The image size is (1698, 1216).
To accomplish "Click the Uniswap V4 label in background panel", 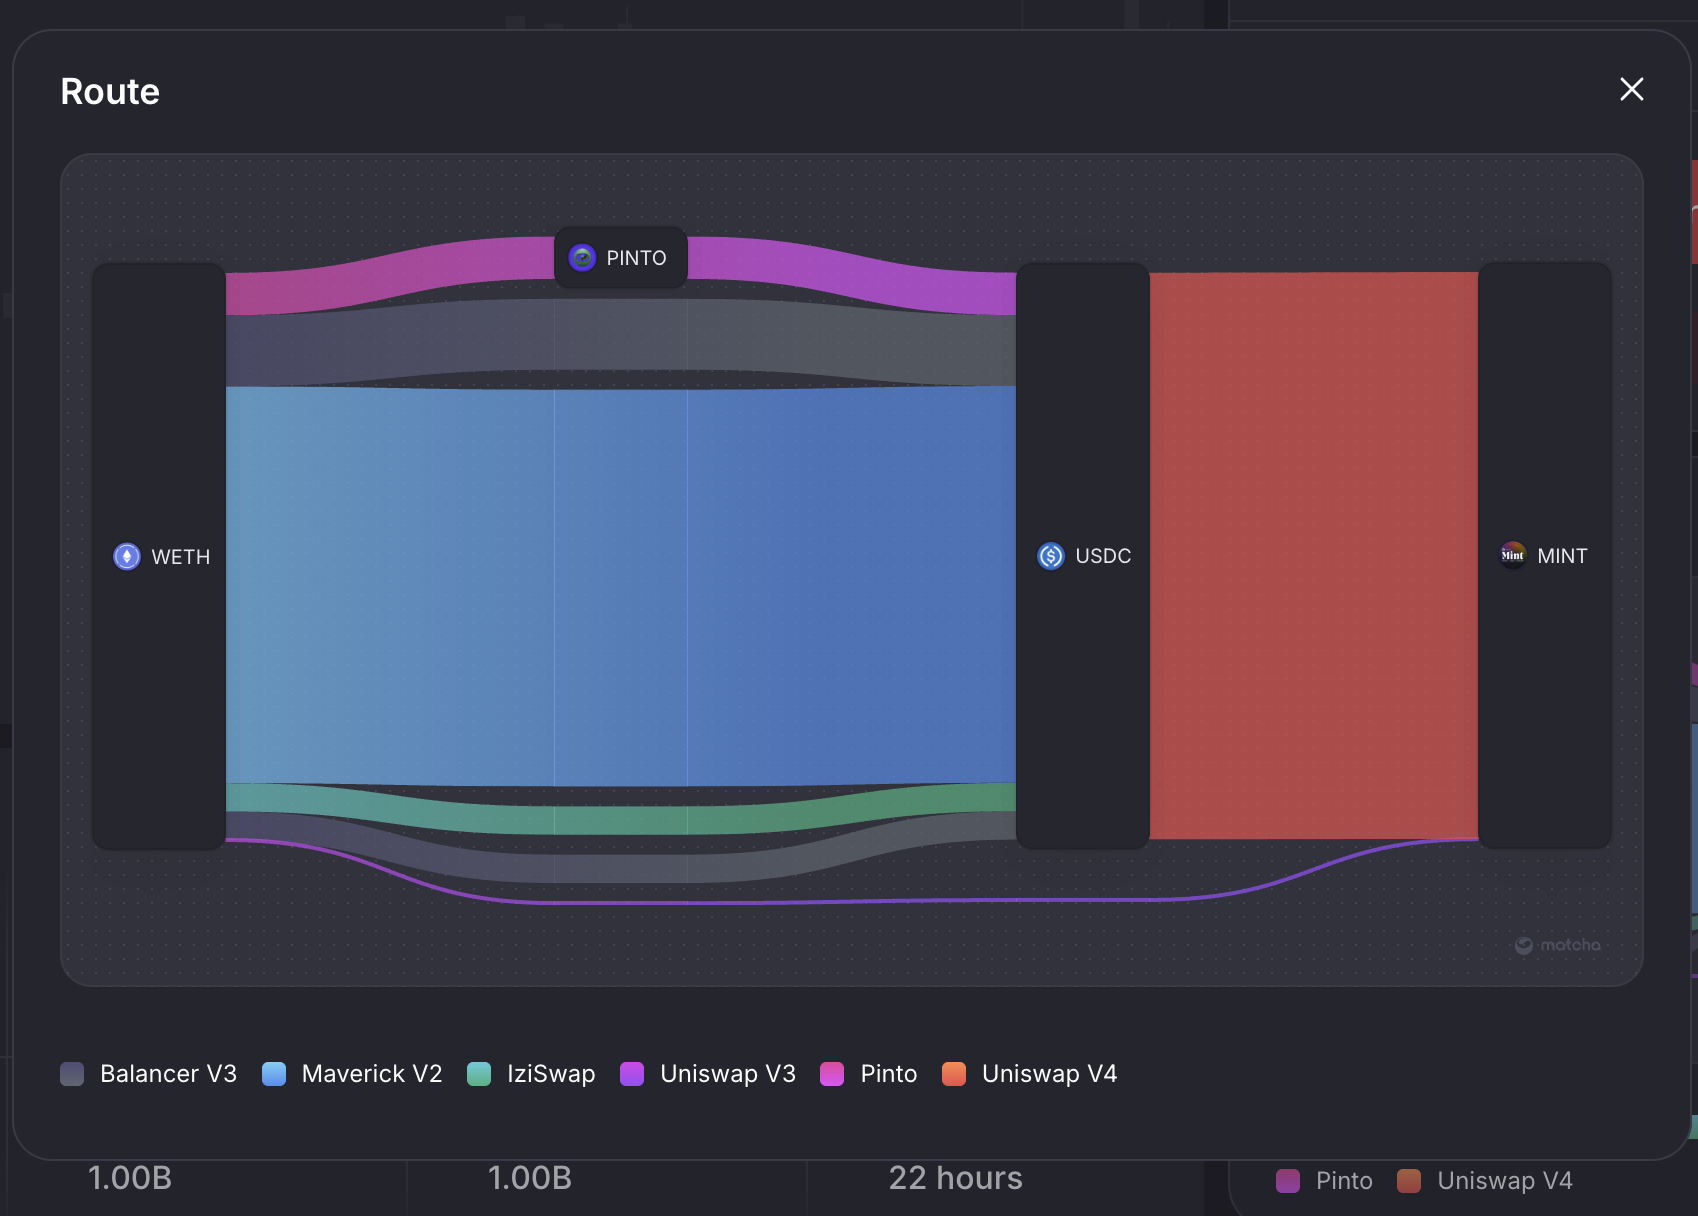I will pyautogui.click(x=1505, y=1181).
